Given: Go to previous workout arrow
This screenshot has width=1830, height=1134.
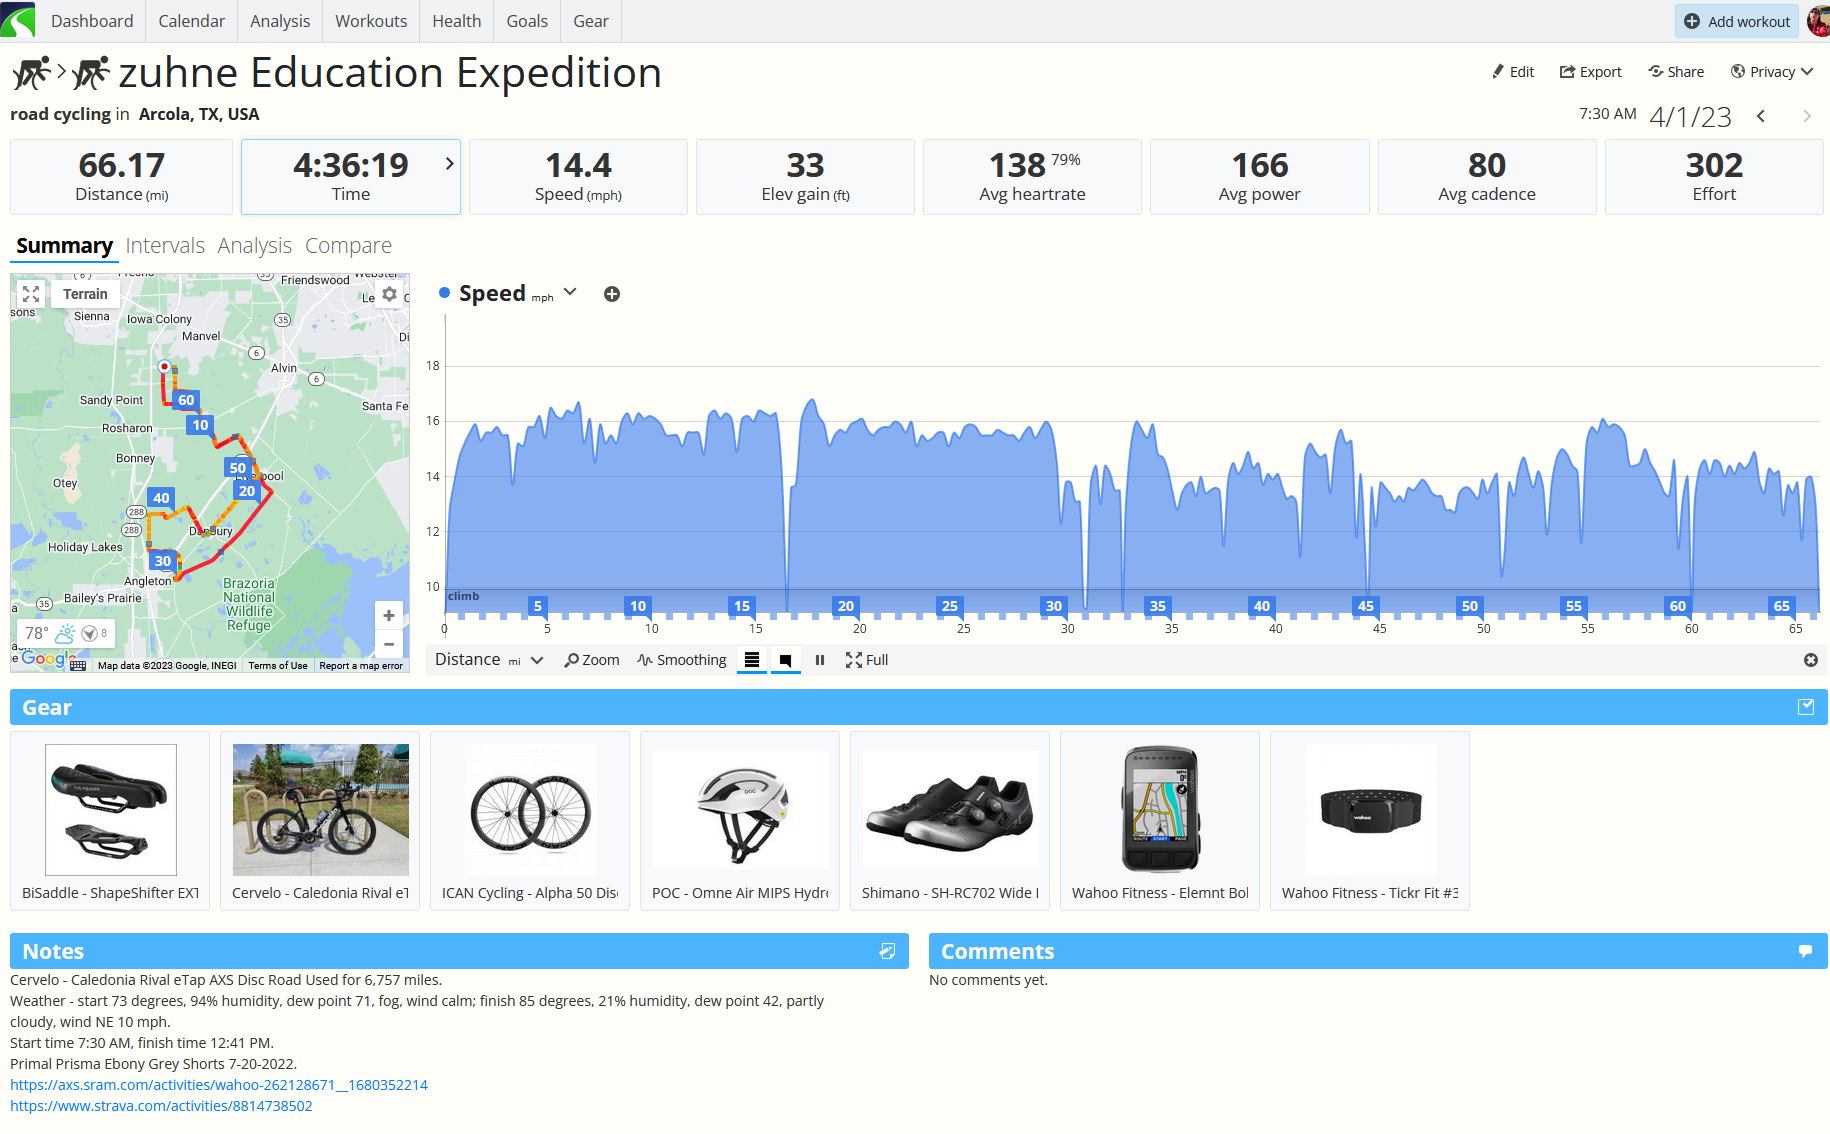Looking at the screenshot, I should tap(1761, 116).
